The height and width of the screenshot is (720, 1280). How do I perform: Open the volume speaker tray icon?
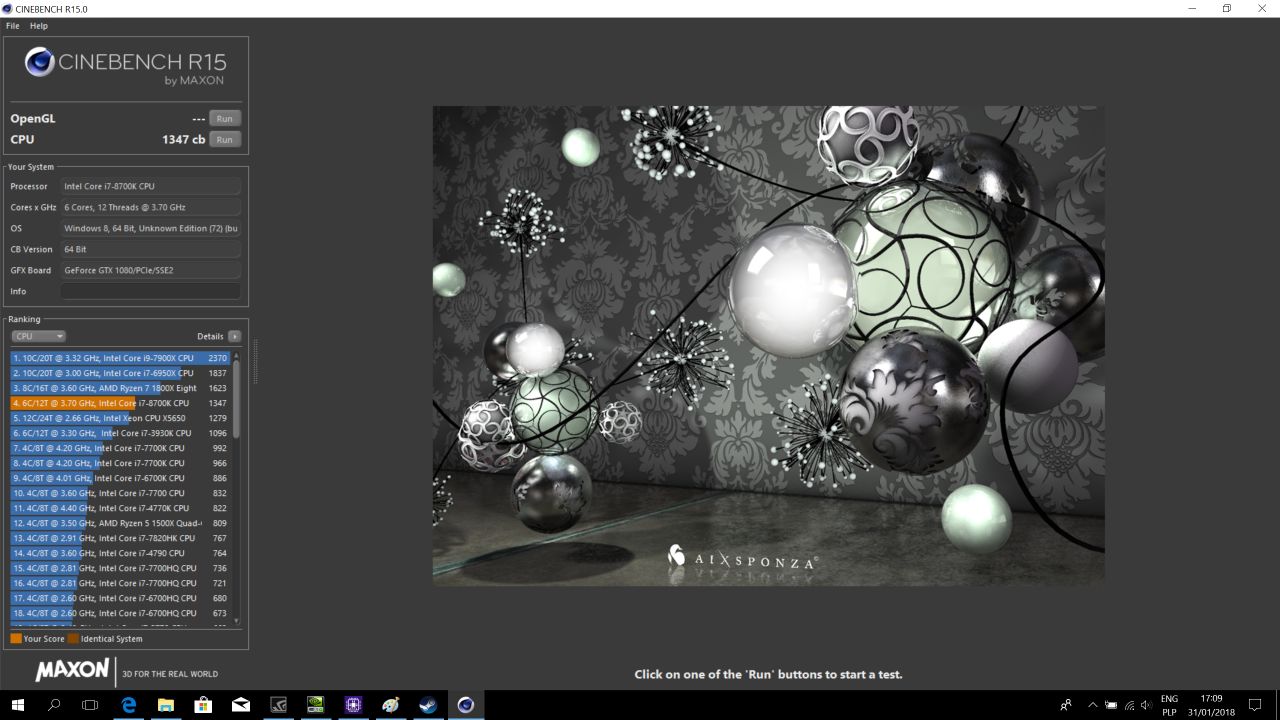point(1146,705)
